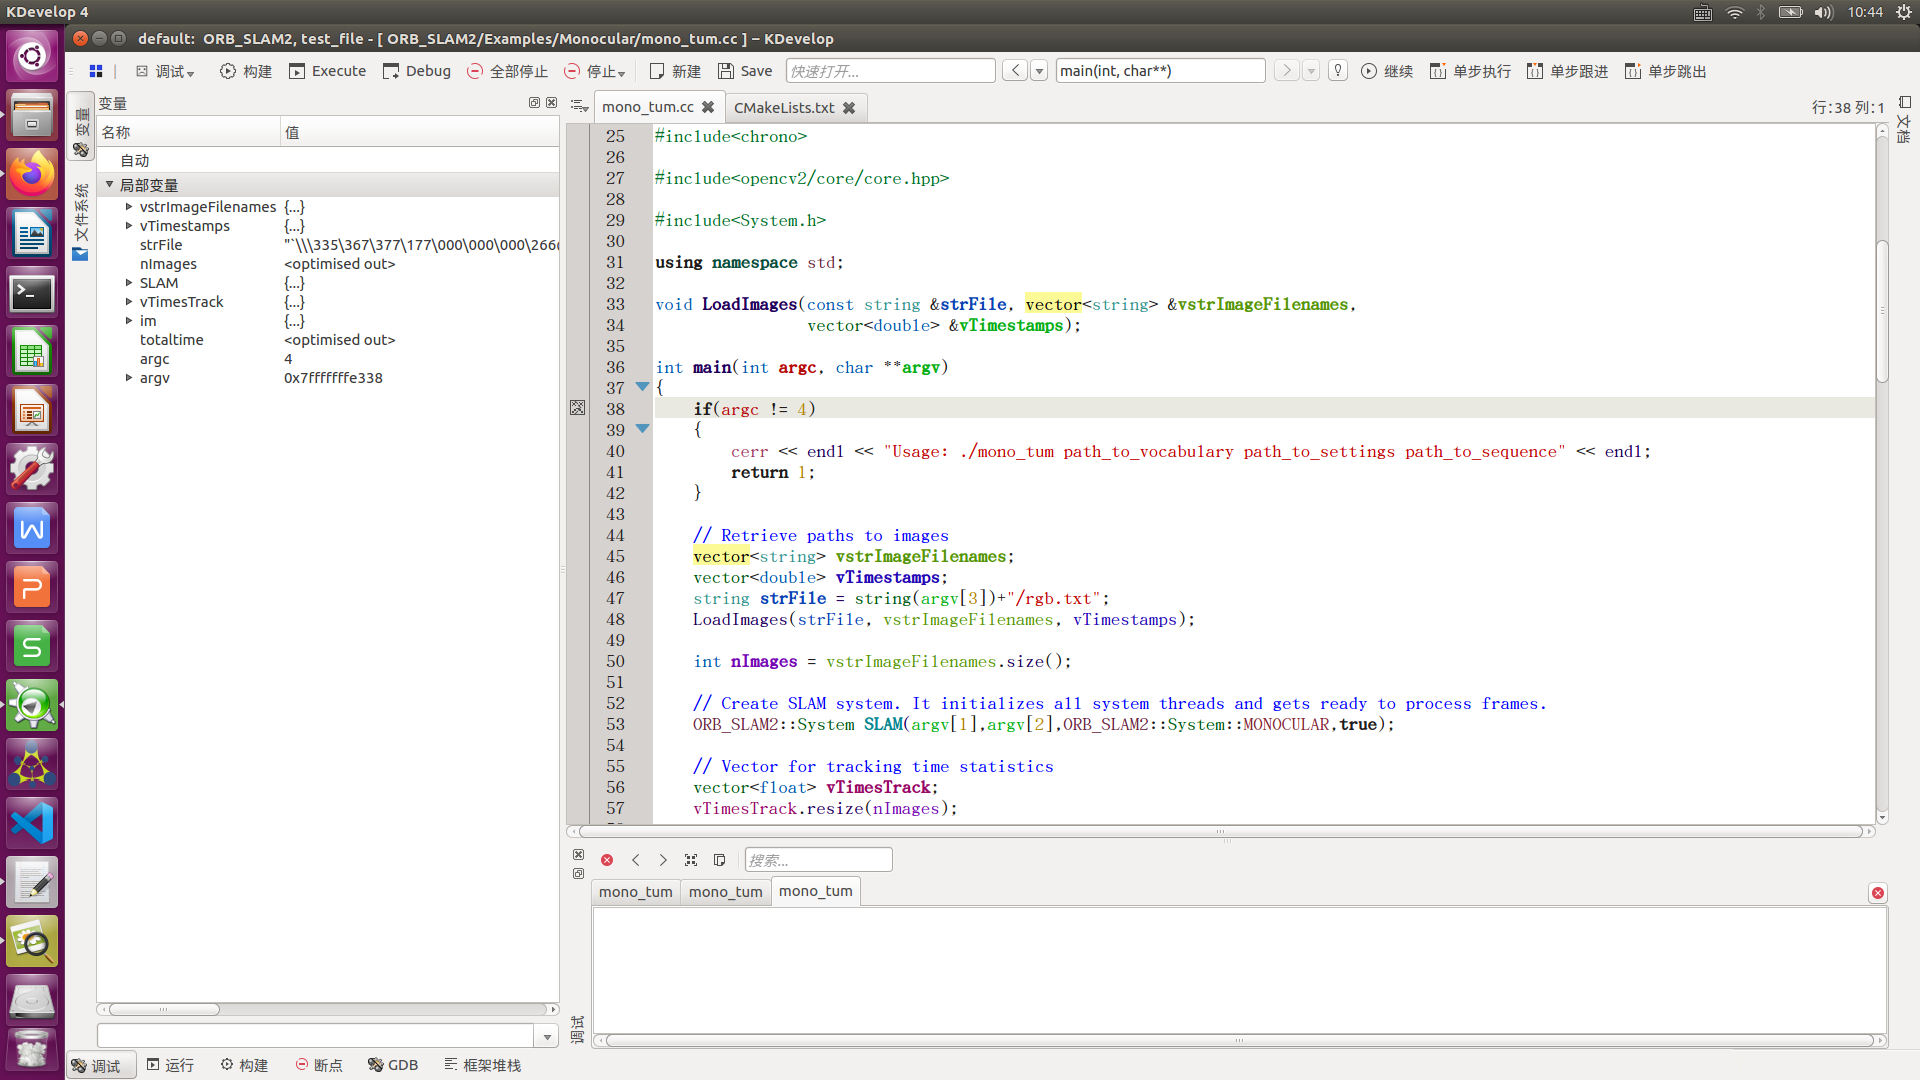Click the copy icon in output toolbar
This screenshot has width=1920, height=1080.
point(719,860)
